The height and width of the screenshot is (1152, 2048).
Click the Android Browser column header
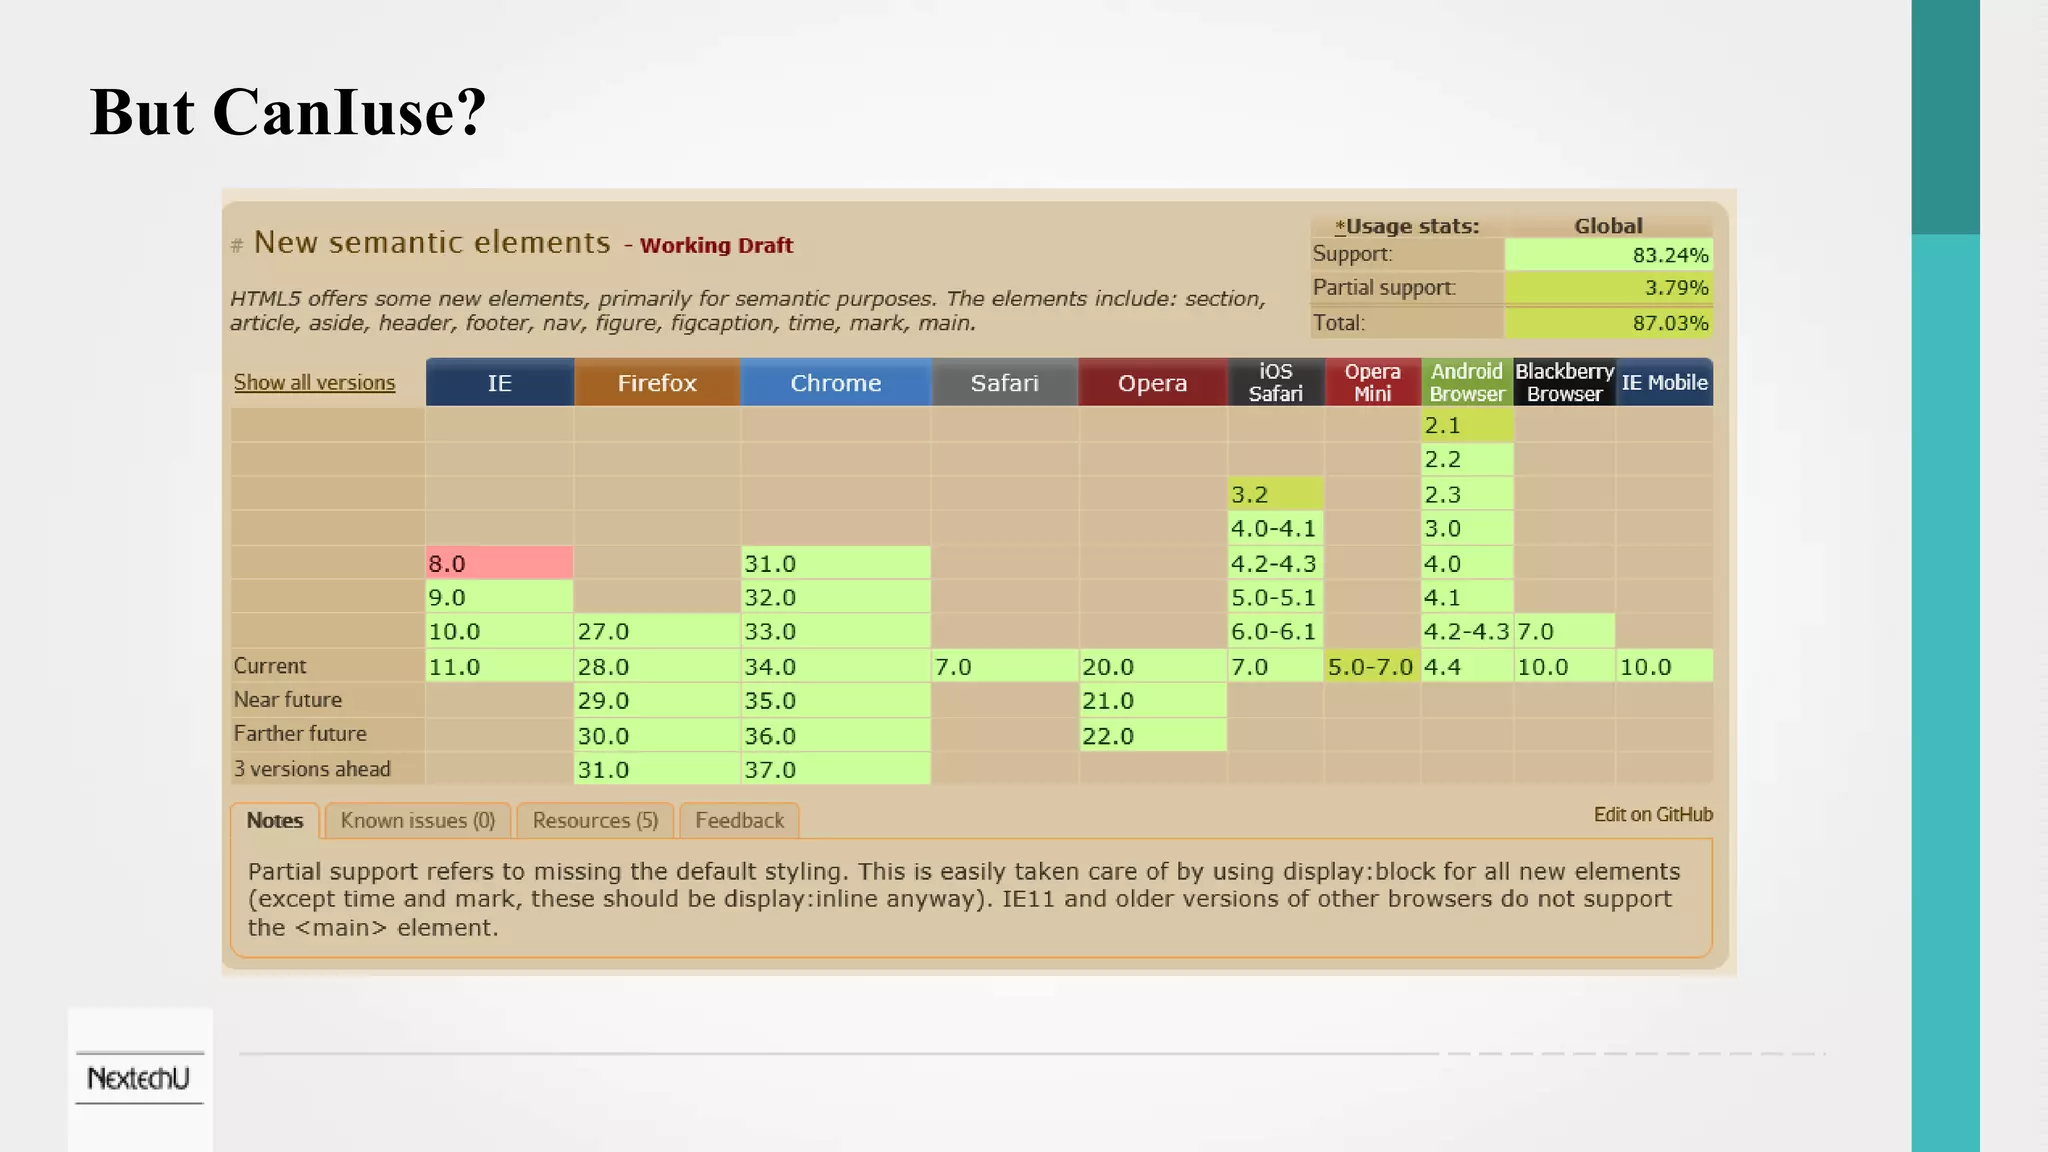[x=1466, y=383]
